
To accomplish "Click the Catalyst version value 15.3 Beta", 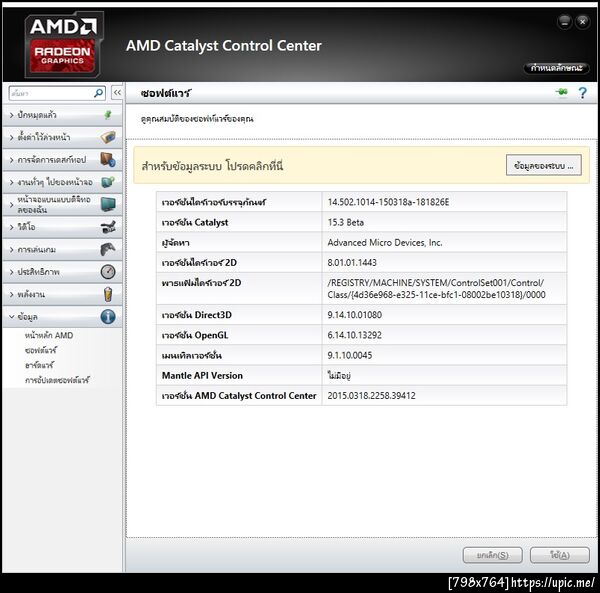I will tap(346, 222).
